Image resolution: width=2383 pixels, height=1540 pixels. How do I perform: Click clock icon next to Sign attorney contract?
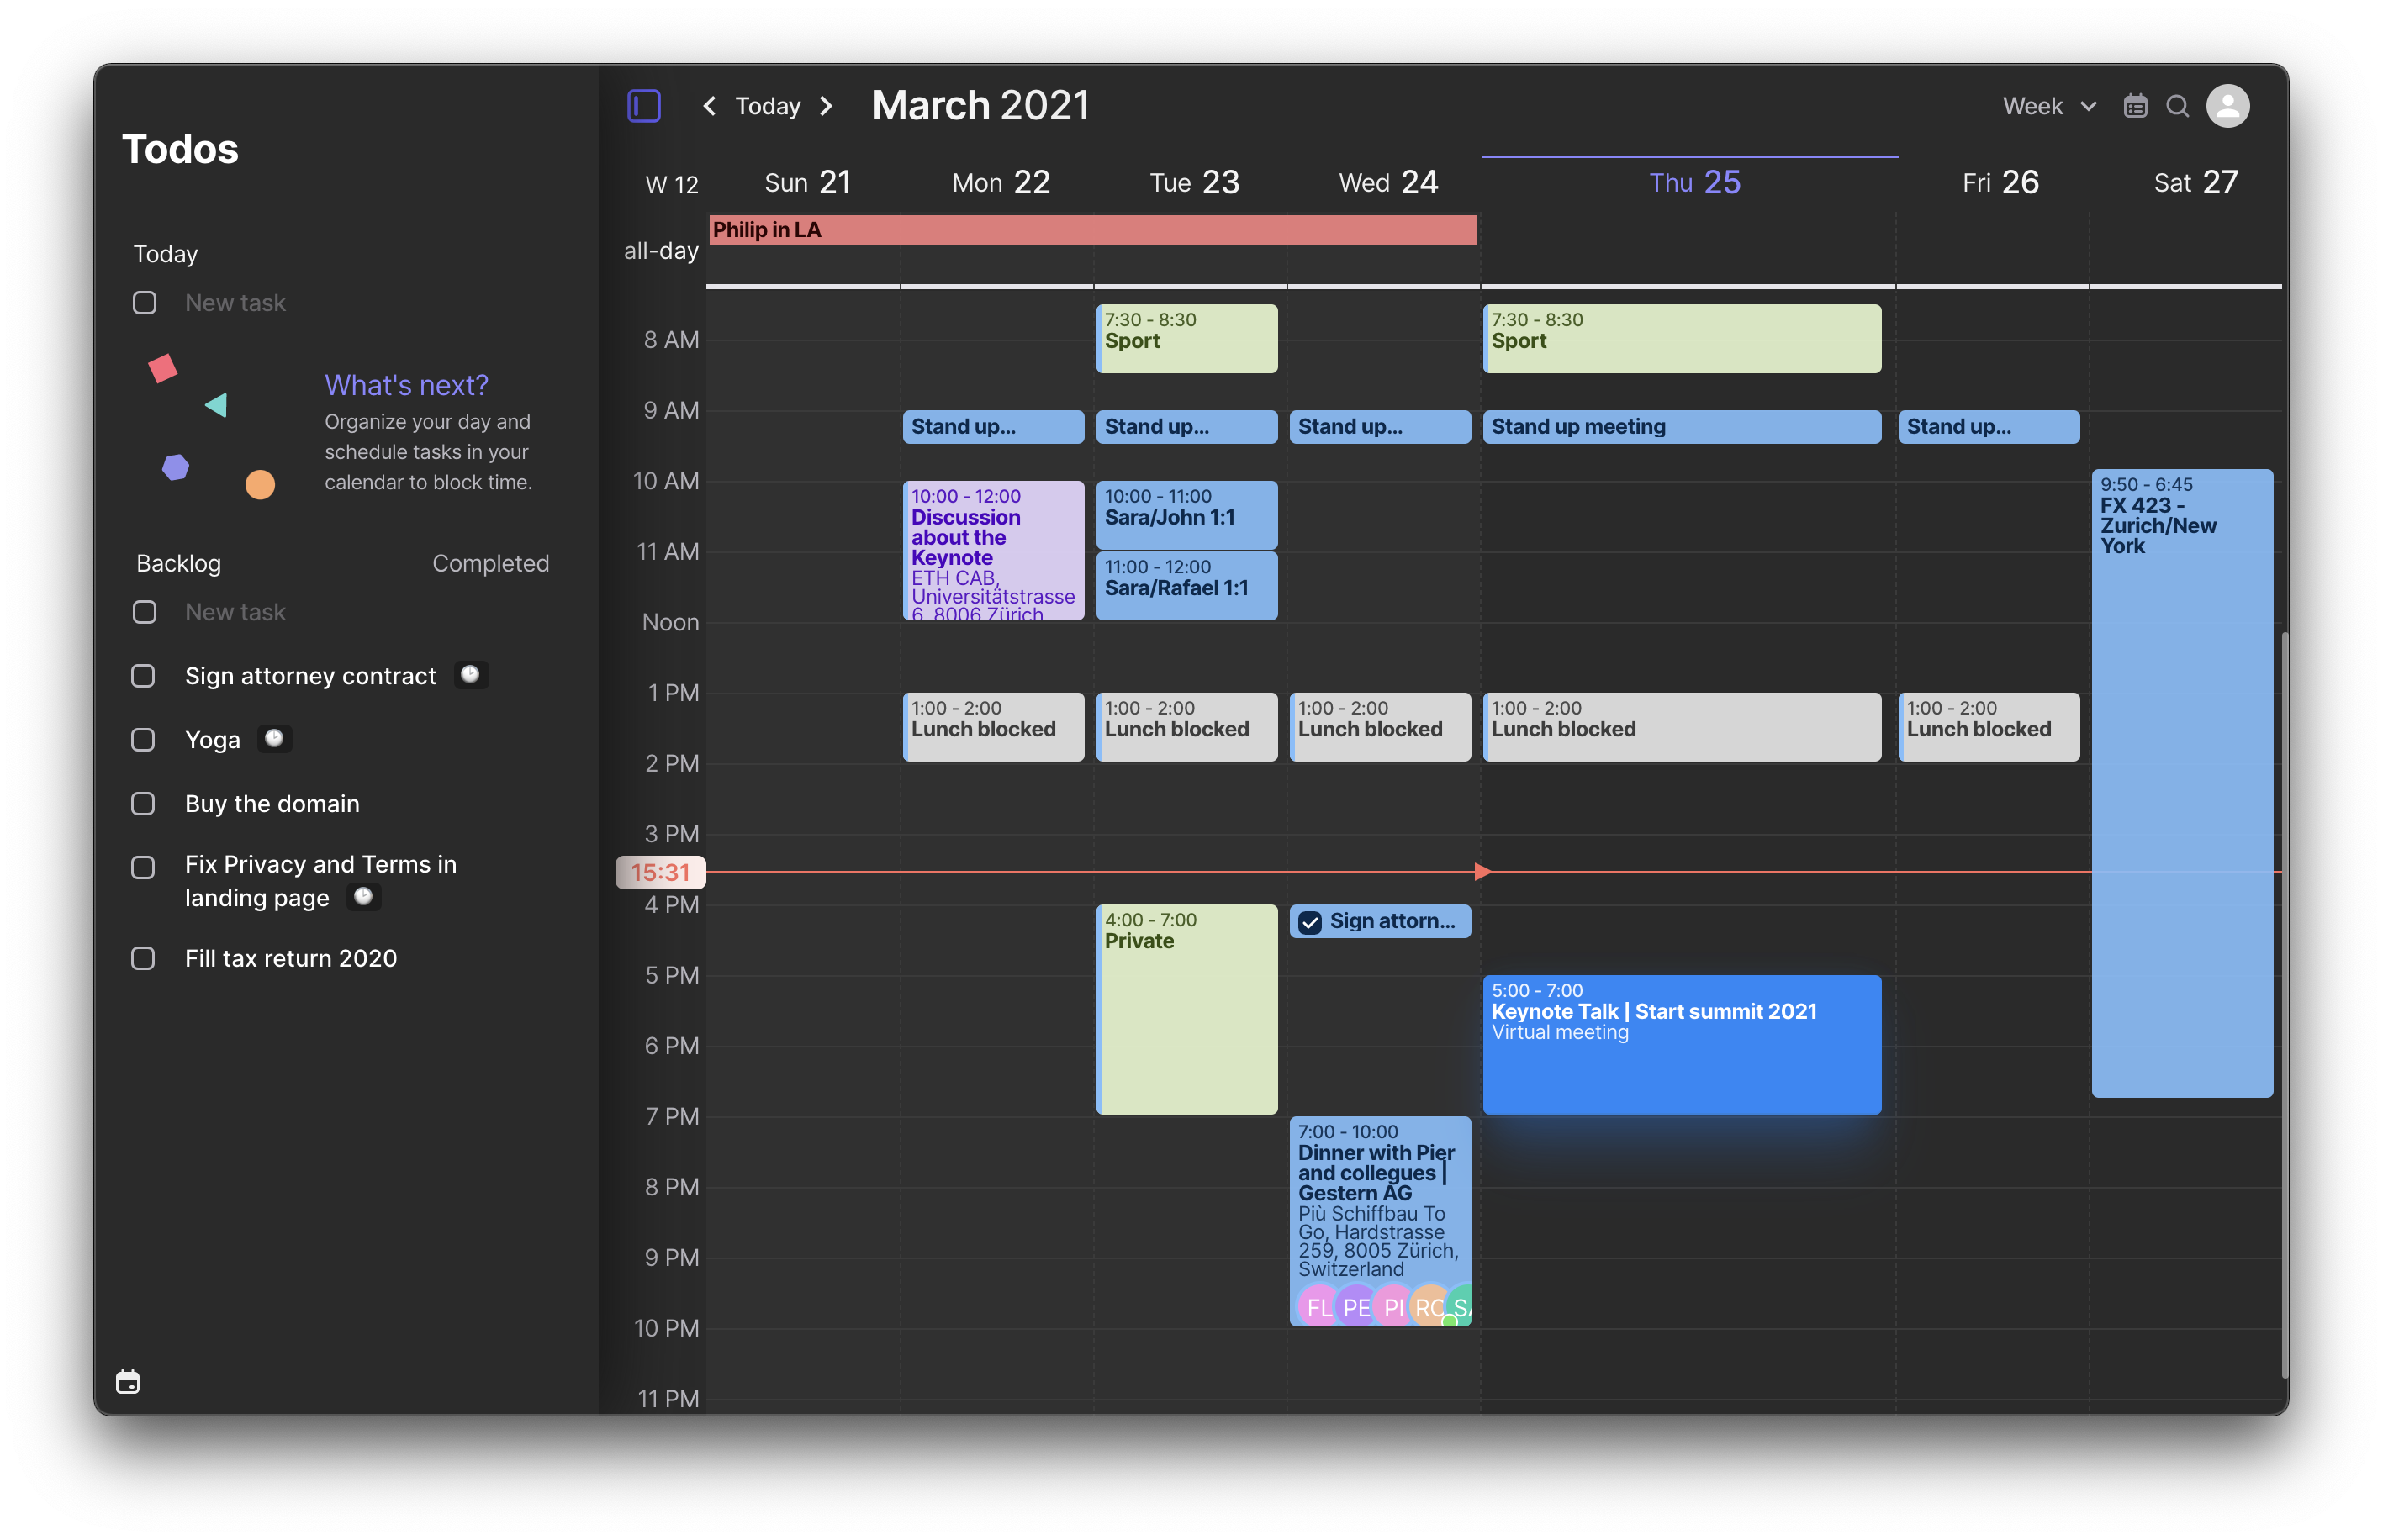point(470,675)
